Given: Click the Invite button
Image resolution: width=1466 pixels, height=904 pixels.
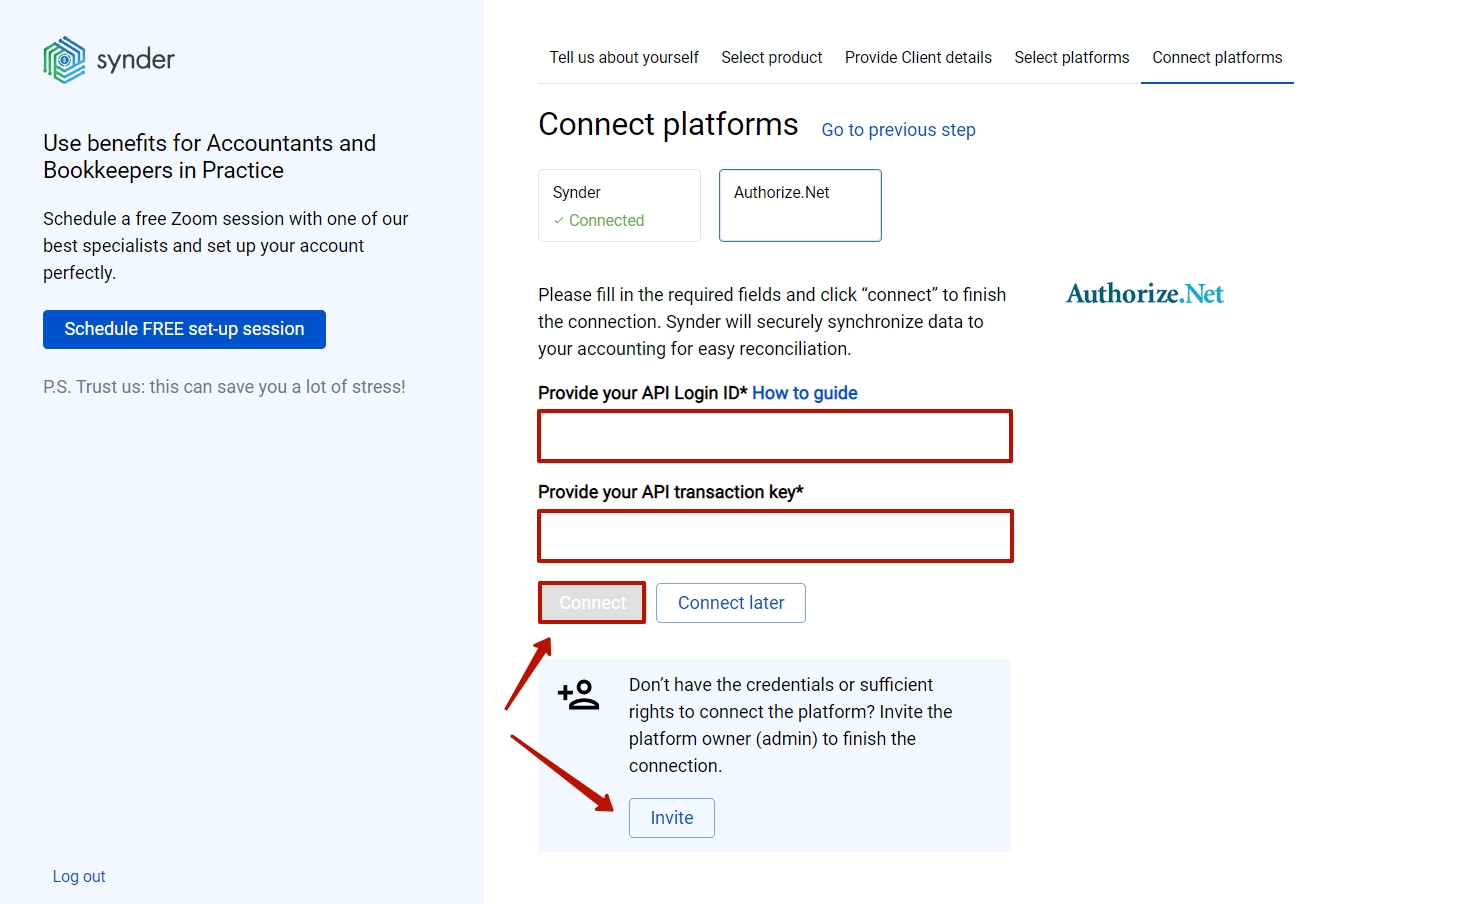Looking at the screenshot, I should 671,817.
